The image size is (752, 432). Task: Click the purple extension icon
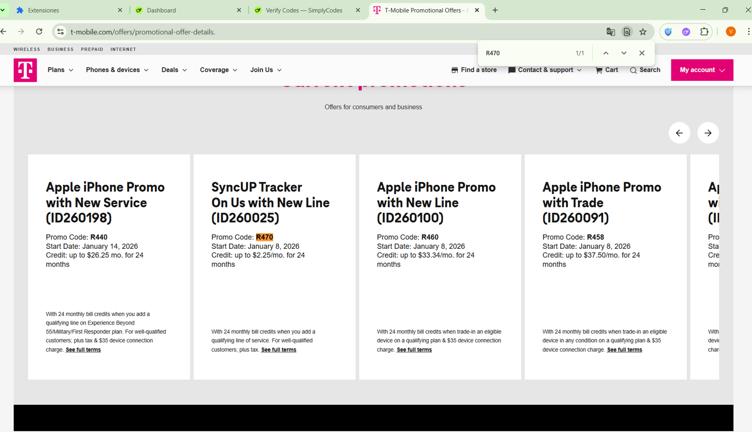pos(686,32)
